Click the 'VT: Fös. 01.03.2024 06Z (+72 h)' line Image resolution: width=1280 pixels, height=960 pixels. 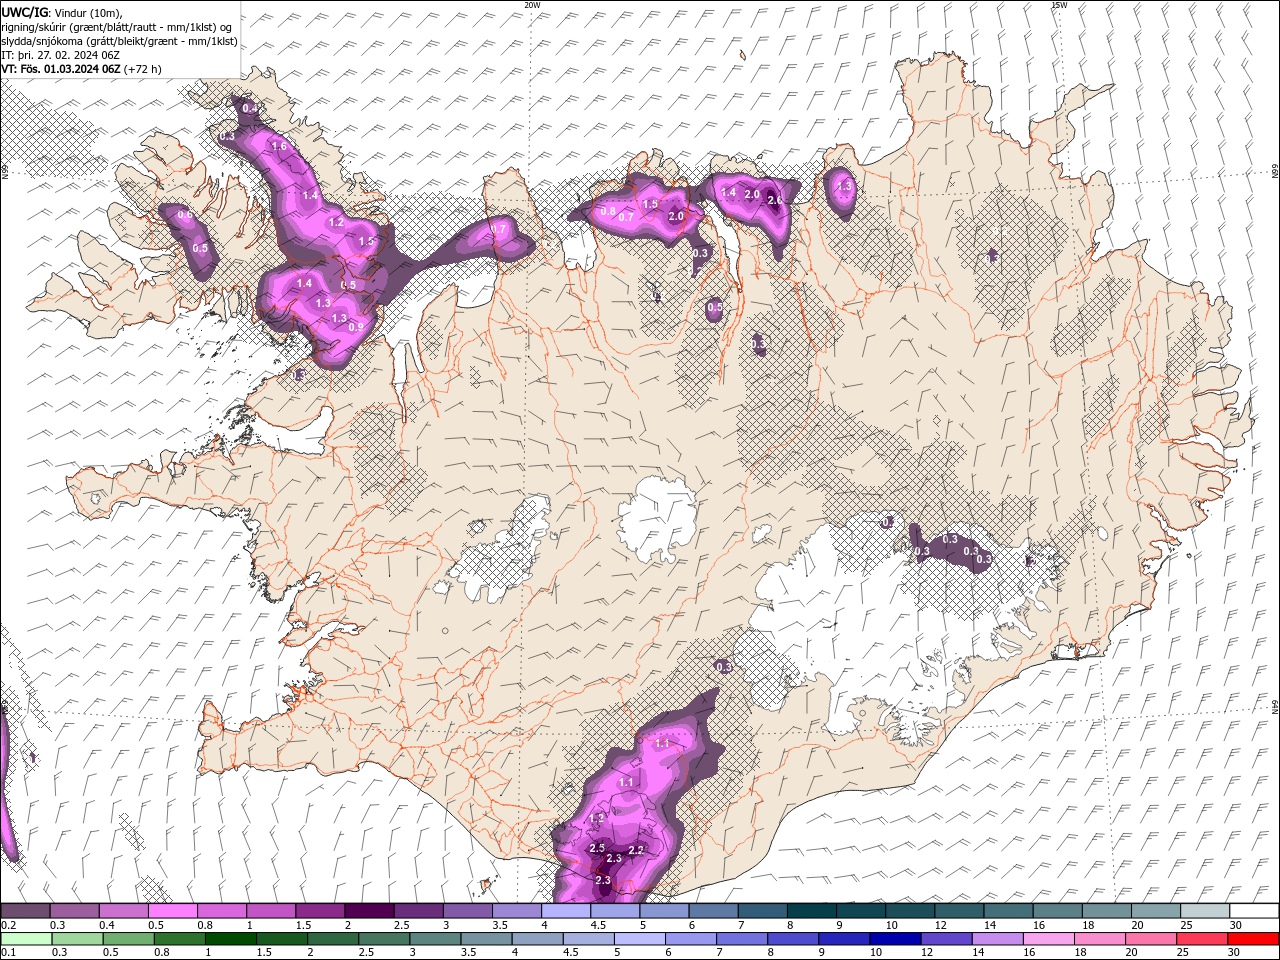81,69
